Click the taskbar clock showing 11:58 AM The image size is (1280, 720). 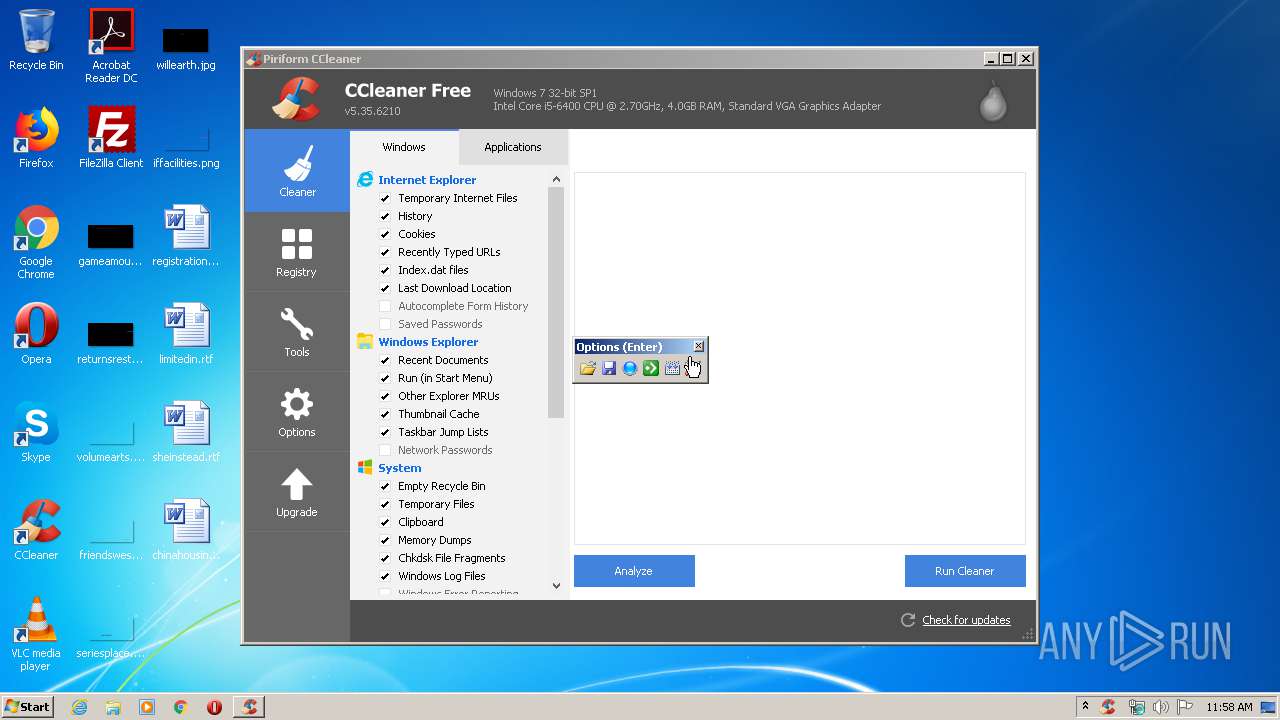(1229, 707)
